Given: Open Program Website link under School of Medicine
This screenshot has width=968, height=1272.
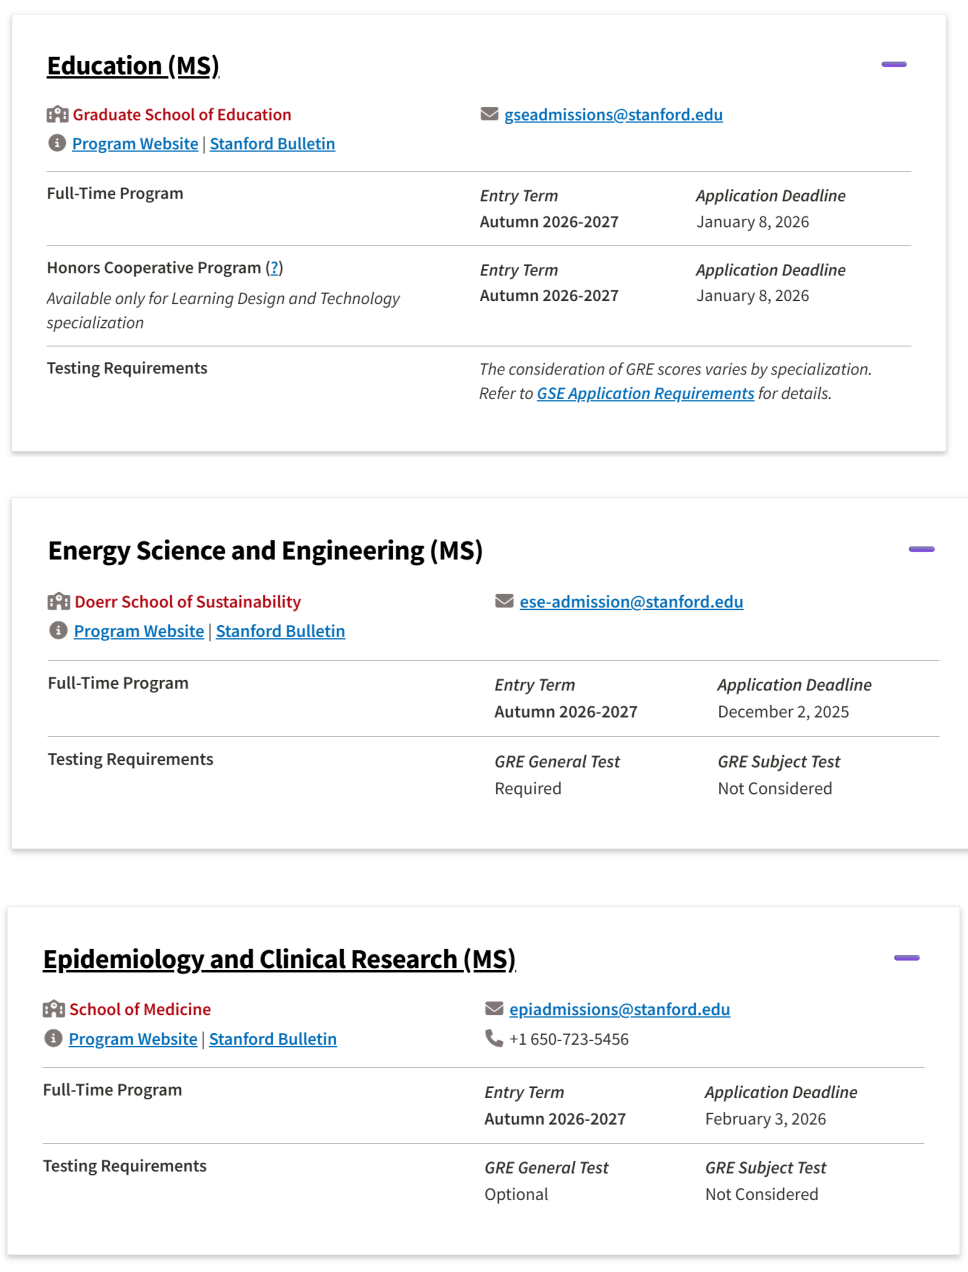Looking at the screenshot, I should pos(133,1039).
